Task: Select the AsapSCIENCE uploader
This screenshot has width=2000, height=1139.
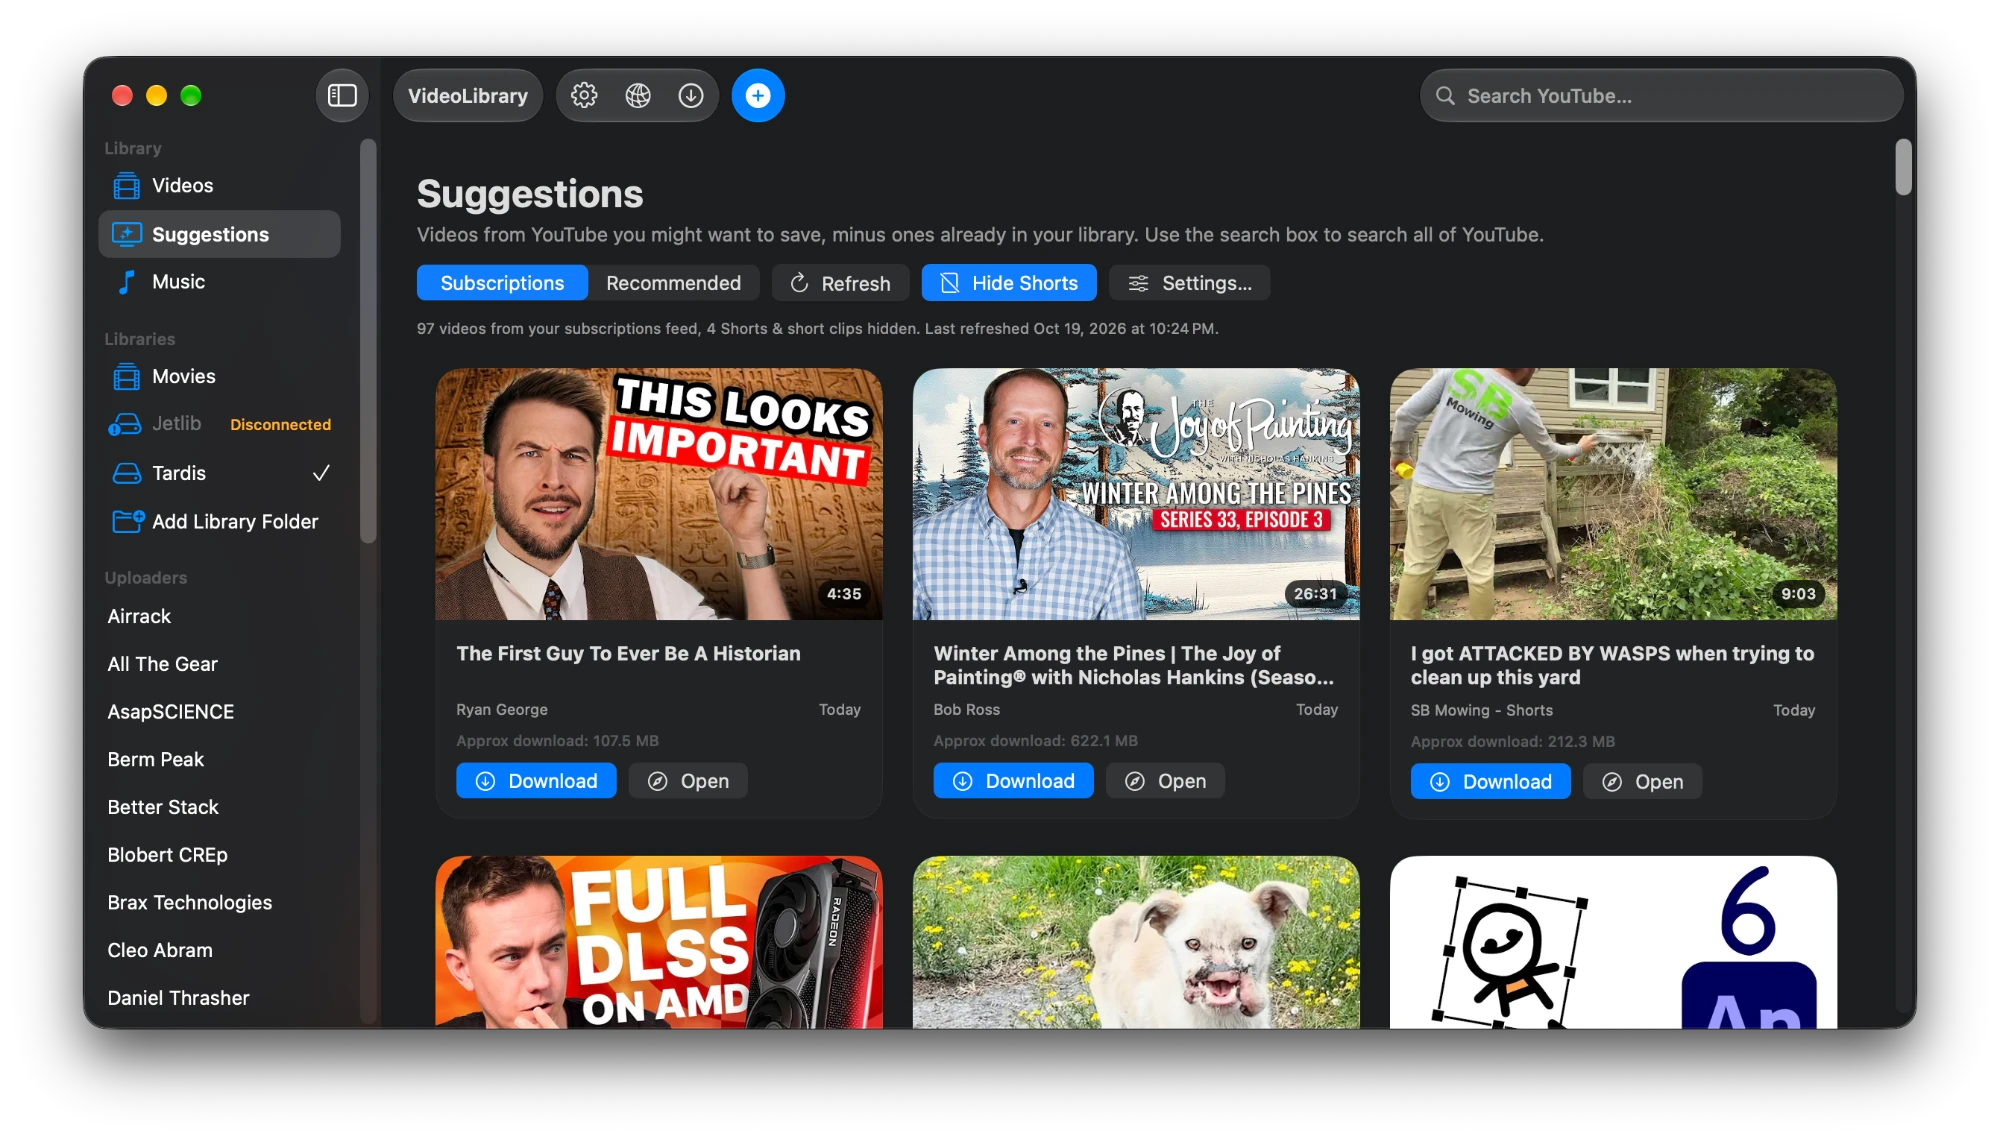Action: click(171, 712)
